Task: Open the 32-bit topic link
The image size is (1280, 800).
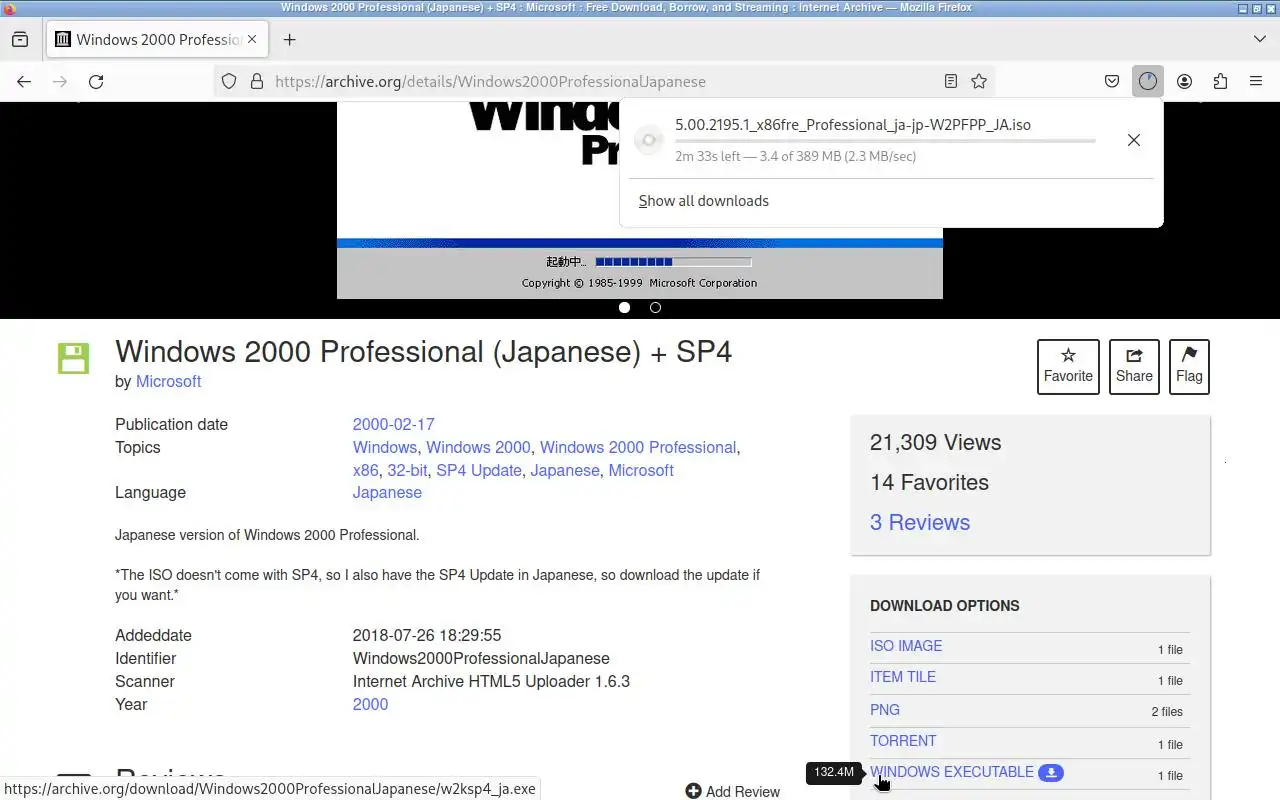Action: click(x=407, y=470)
